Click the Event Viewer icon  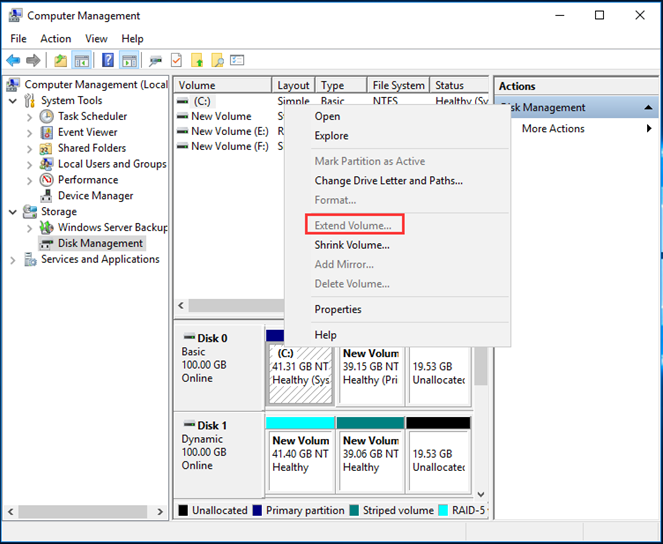click(x=47, y=132)
